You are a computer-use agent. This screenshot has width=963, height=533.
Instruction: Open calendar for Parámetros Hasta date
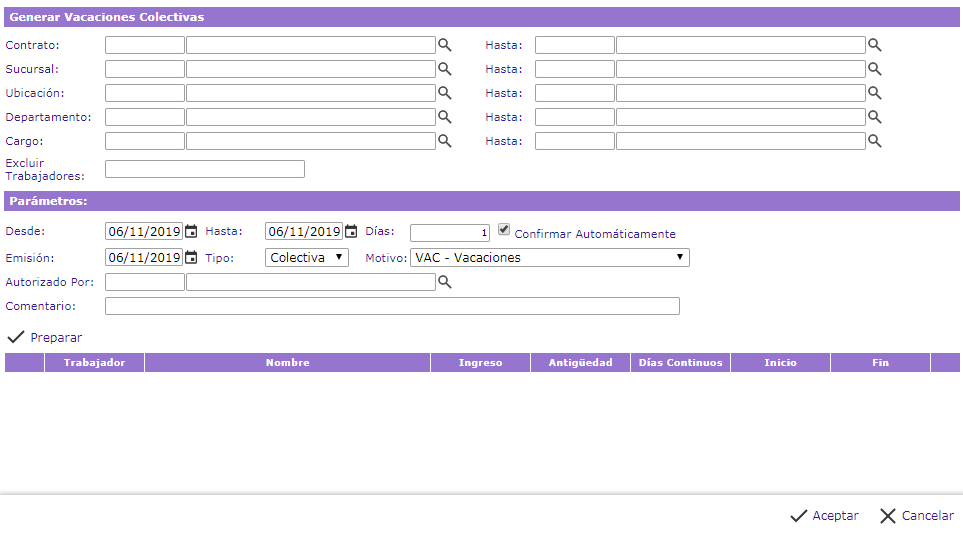click(351, 231)
